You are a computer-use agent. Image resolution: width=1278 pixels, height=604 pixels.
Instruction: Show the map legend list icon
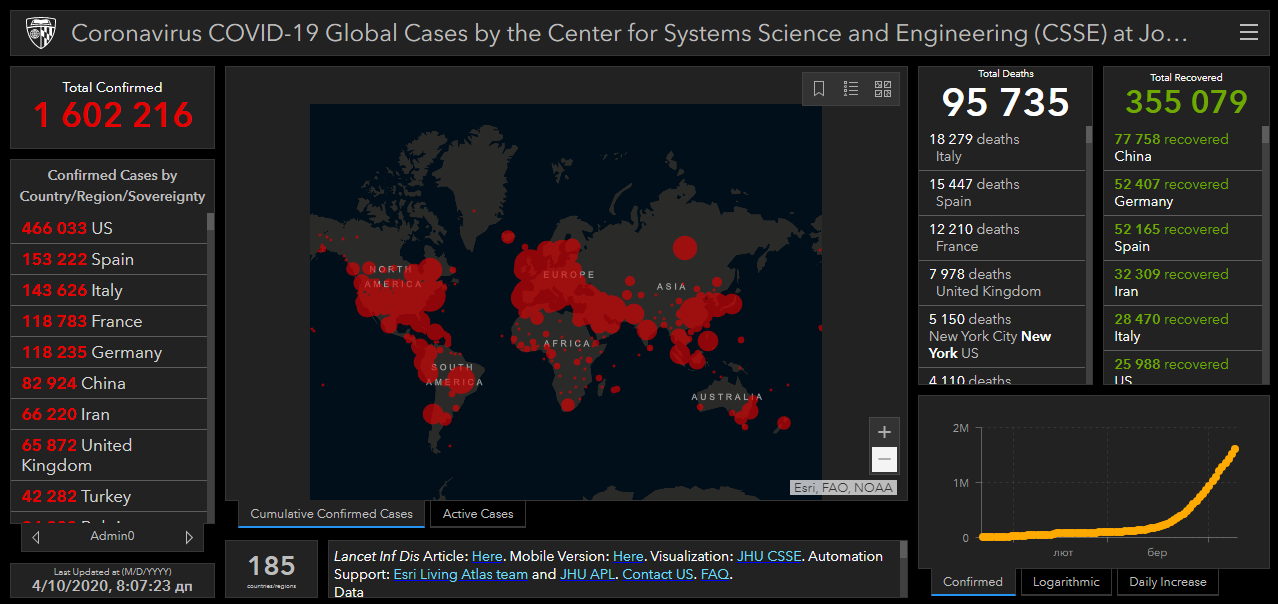click(851, 89)
